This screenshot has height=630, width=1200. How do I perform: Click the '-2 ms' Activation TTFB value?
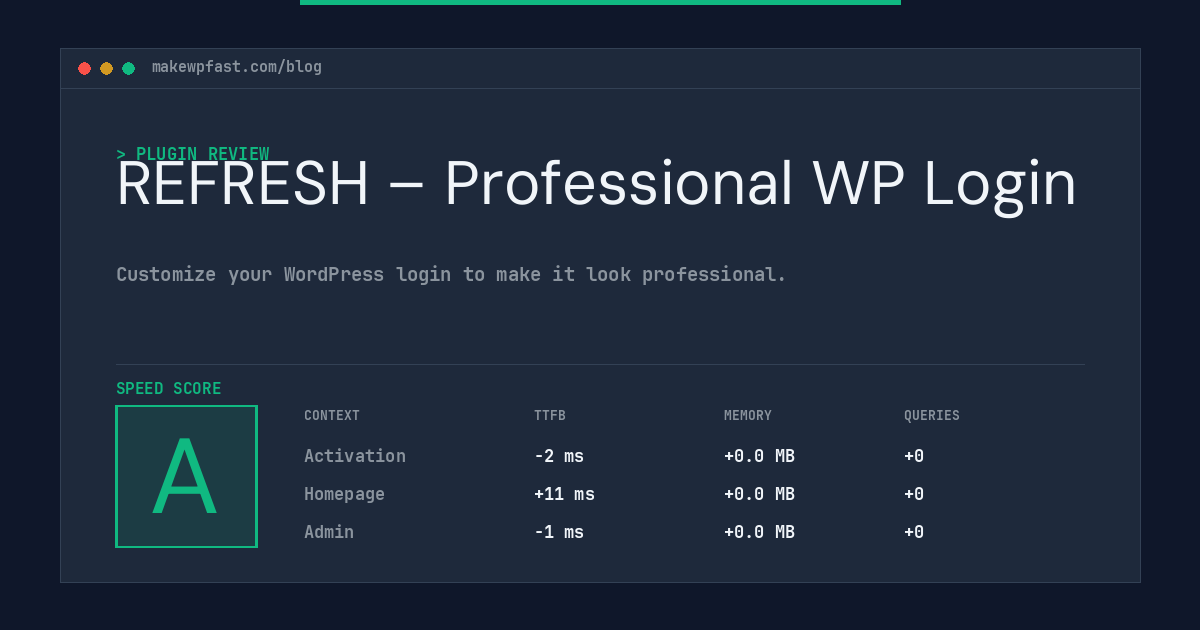point(559,456)
